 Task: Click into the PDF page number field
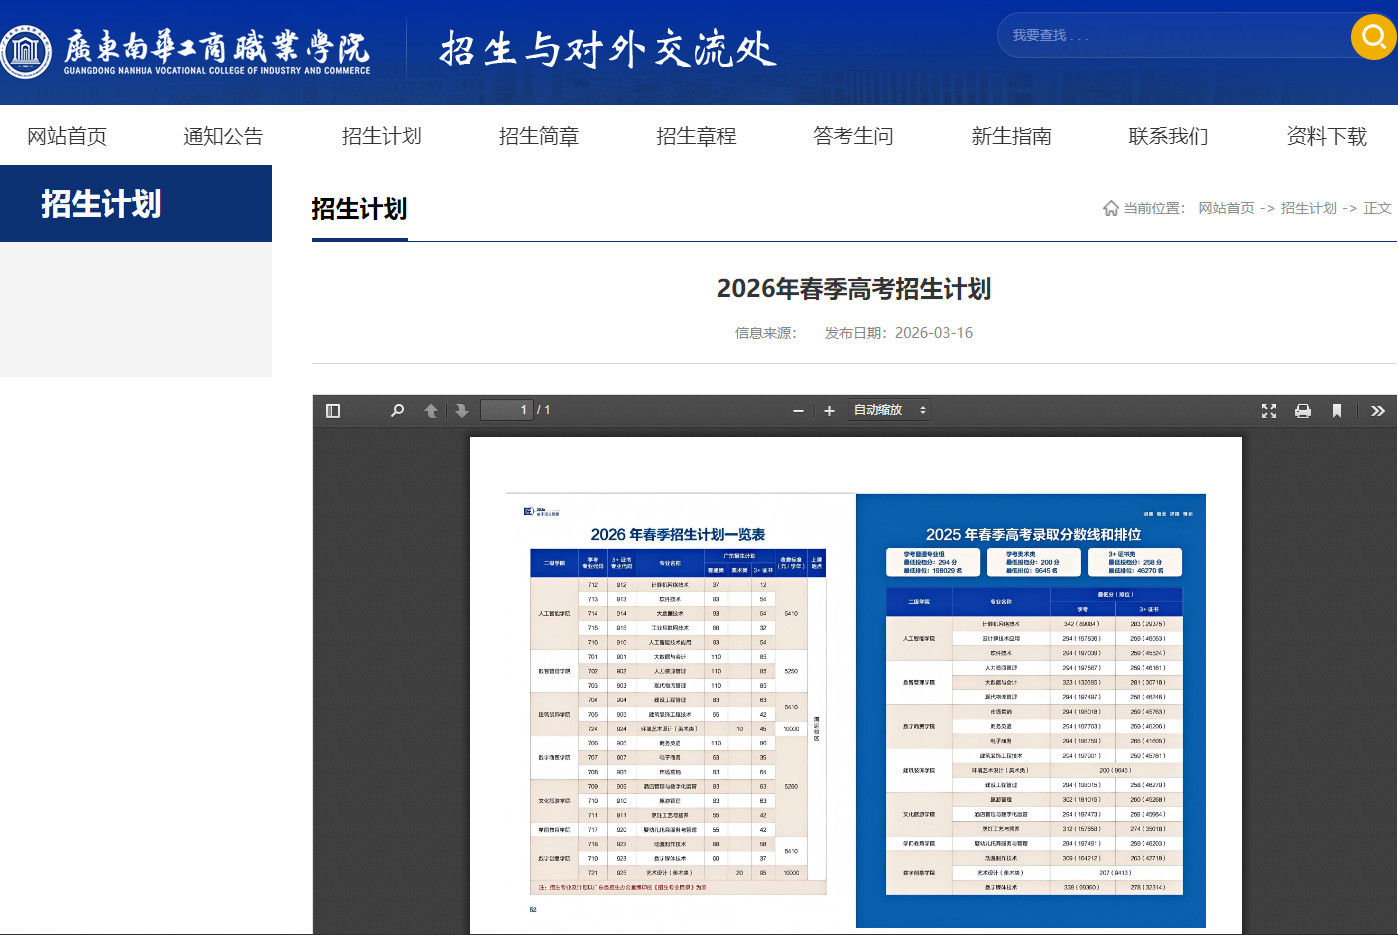click(x=506, y=410)
